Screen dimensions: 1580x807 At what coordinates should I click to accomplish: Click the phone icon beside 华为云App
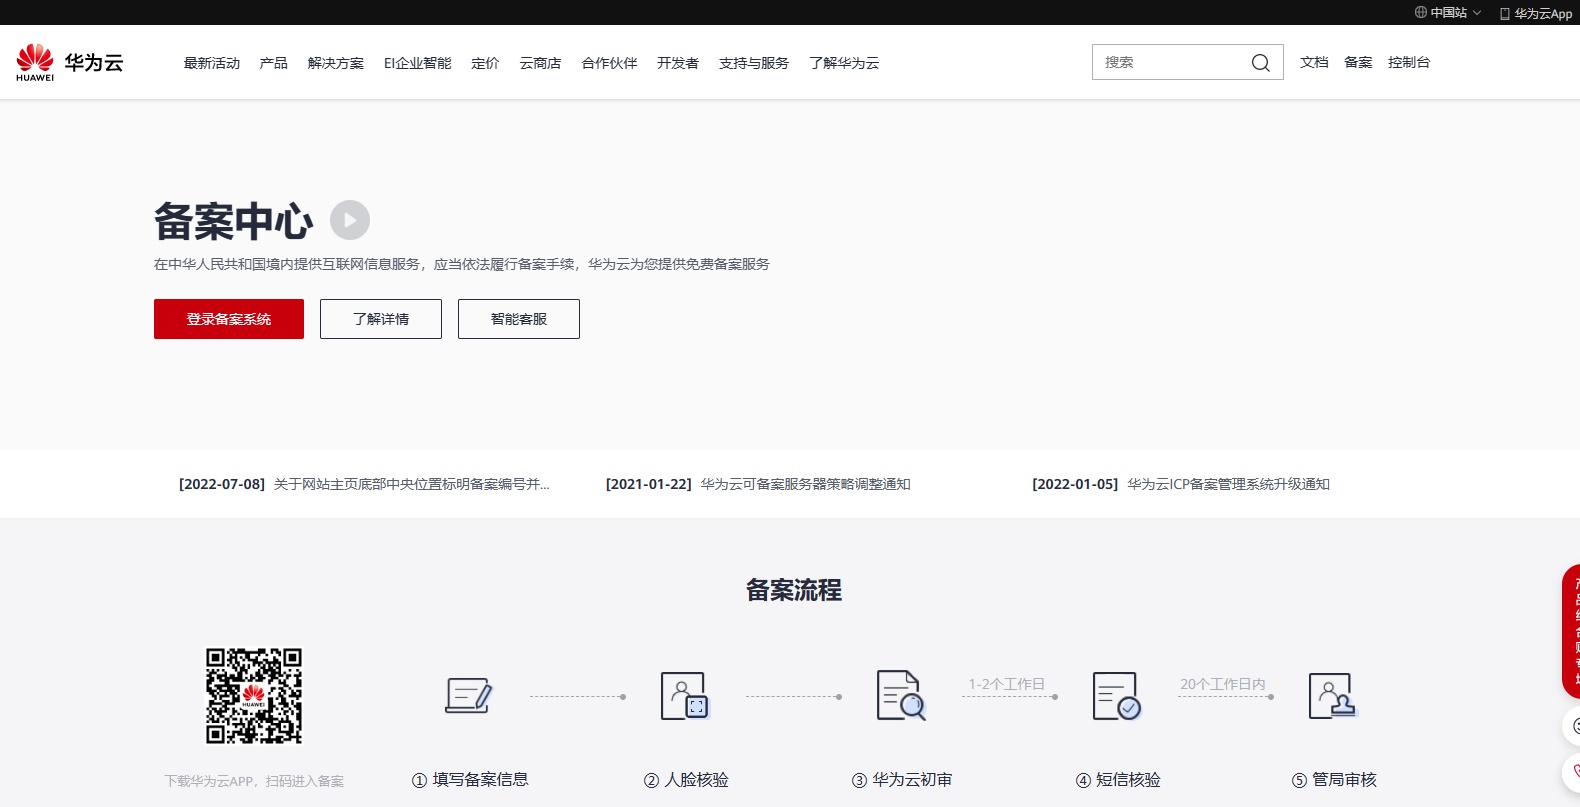(1505, 14)
